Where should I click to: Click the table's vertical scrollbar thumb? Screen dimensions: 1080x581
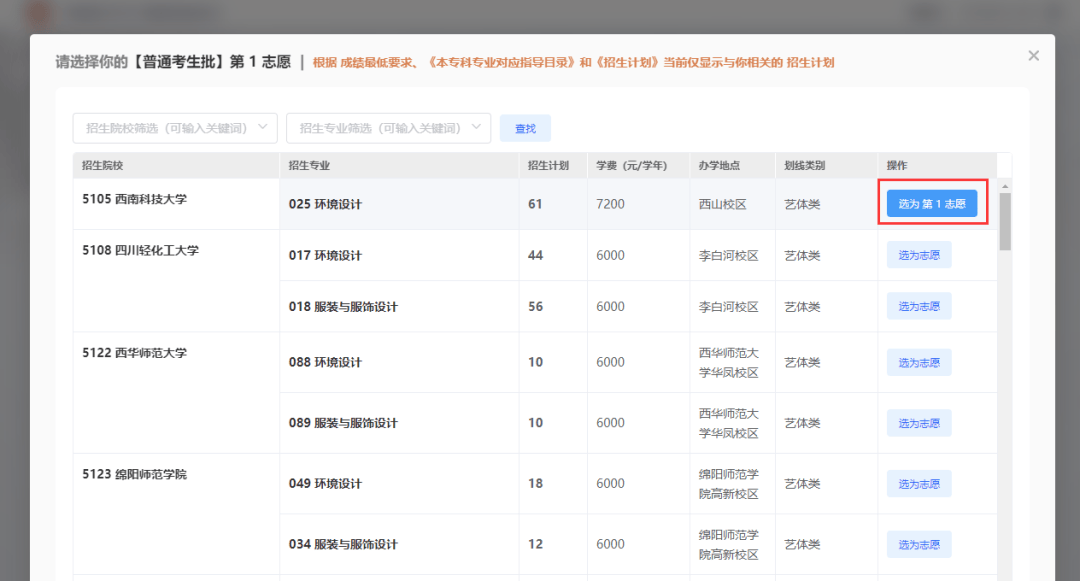pyautogui.click(x=1005, y=220)
